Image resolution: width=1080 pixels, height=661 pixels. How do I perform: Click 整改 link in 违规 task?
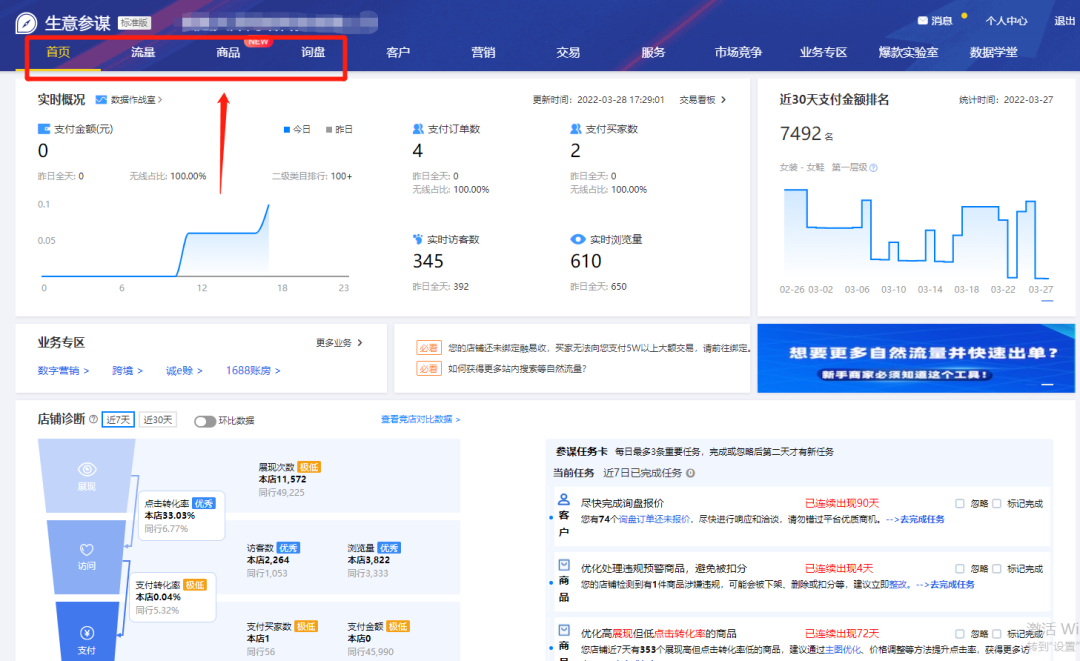897,585
